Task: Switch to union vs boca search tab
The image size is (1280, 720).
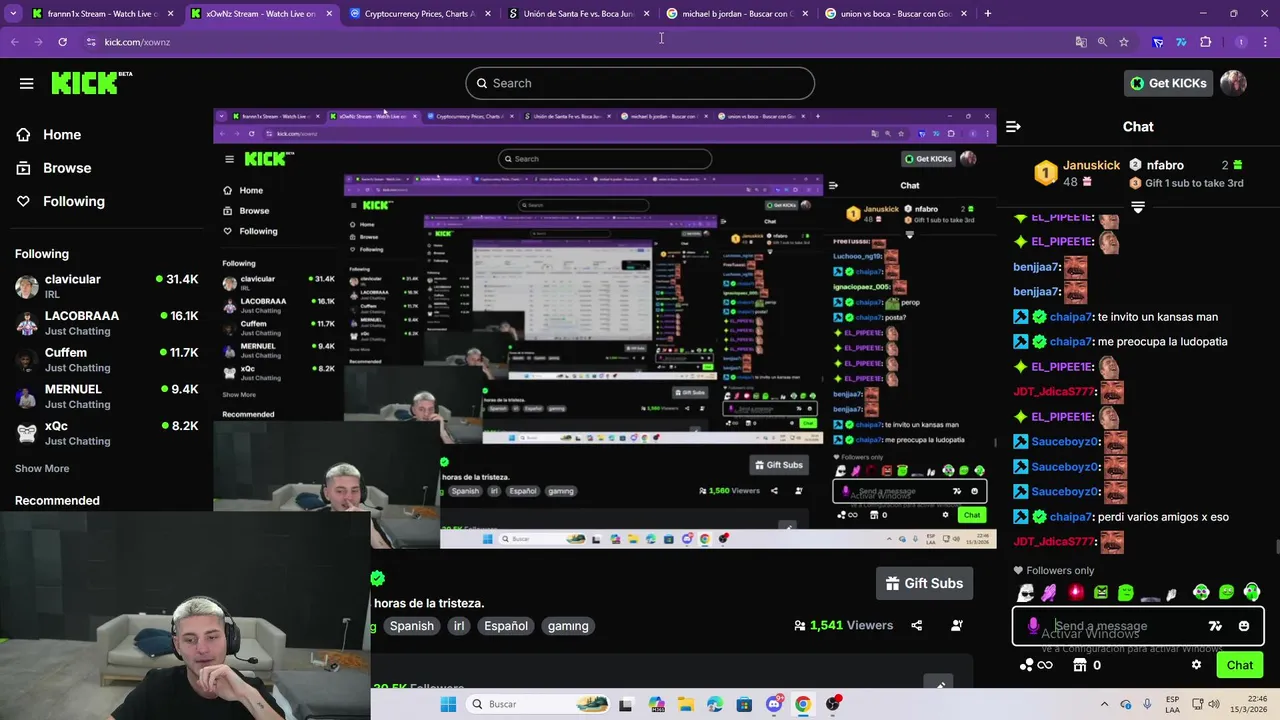Action: 895,14
